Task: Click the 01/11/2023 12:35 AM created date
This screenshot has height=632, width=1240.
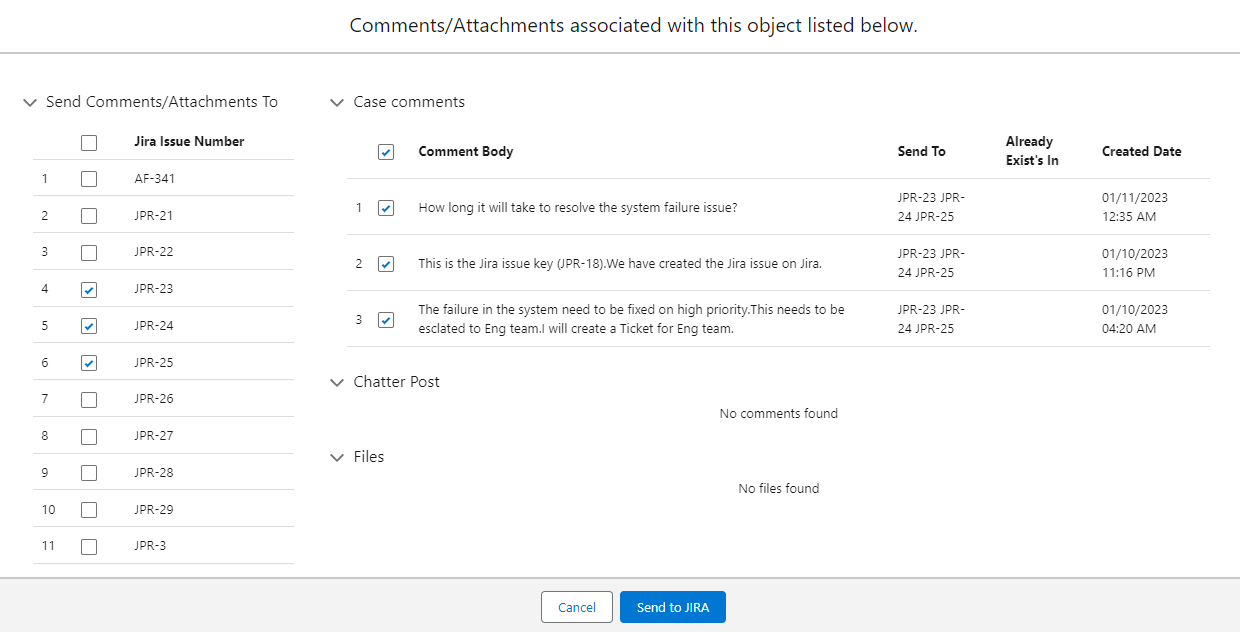Action: (1135, 207)
